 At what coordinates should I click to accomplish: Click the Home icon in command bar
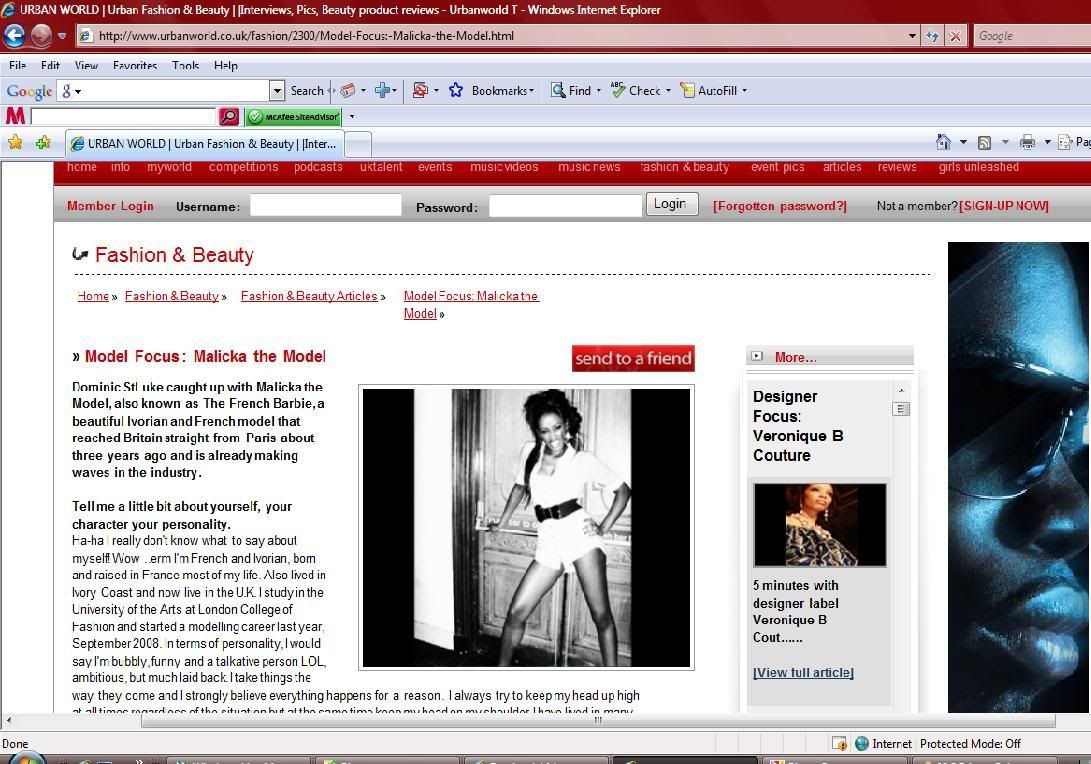coord(943,143)
